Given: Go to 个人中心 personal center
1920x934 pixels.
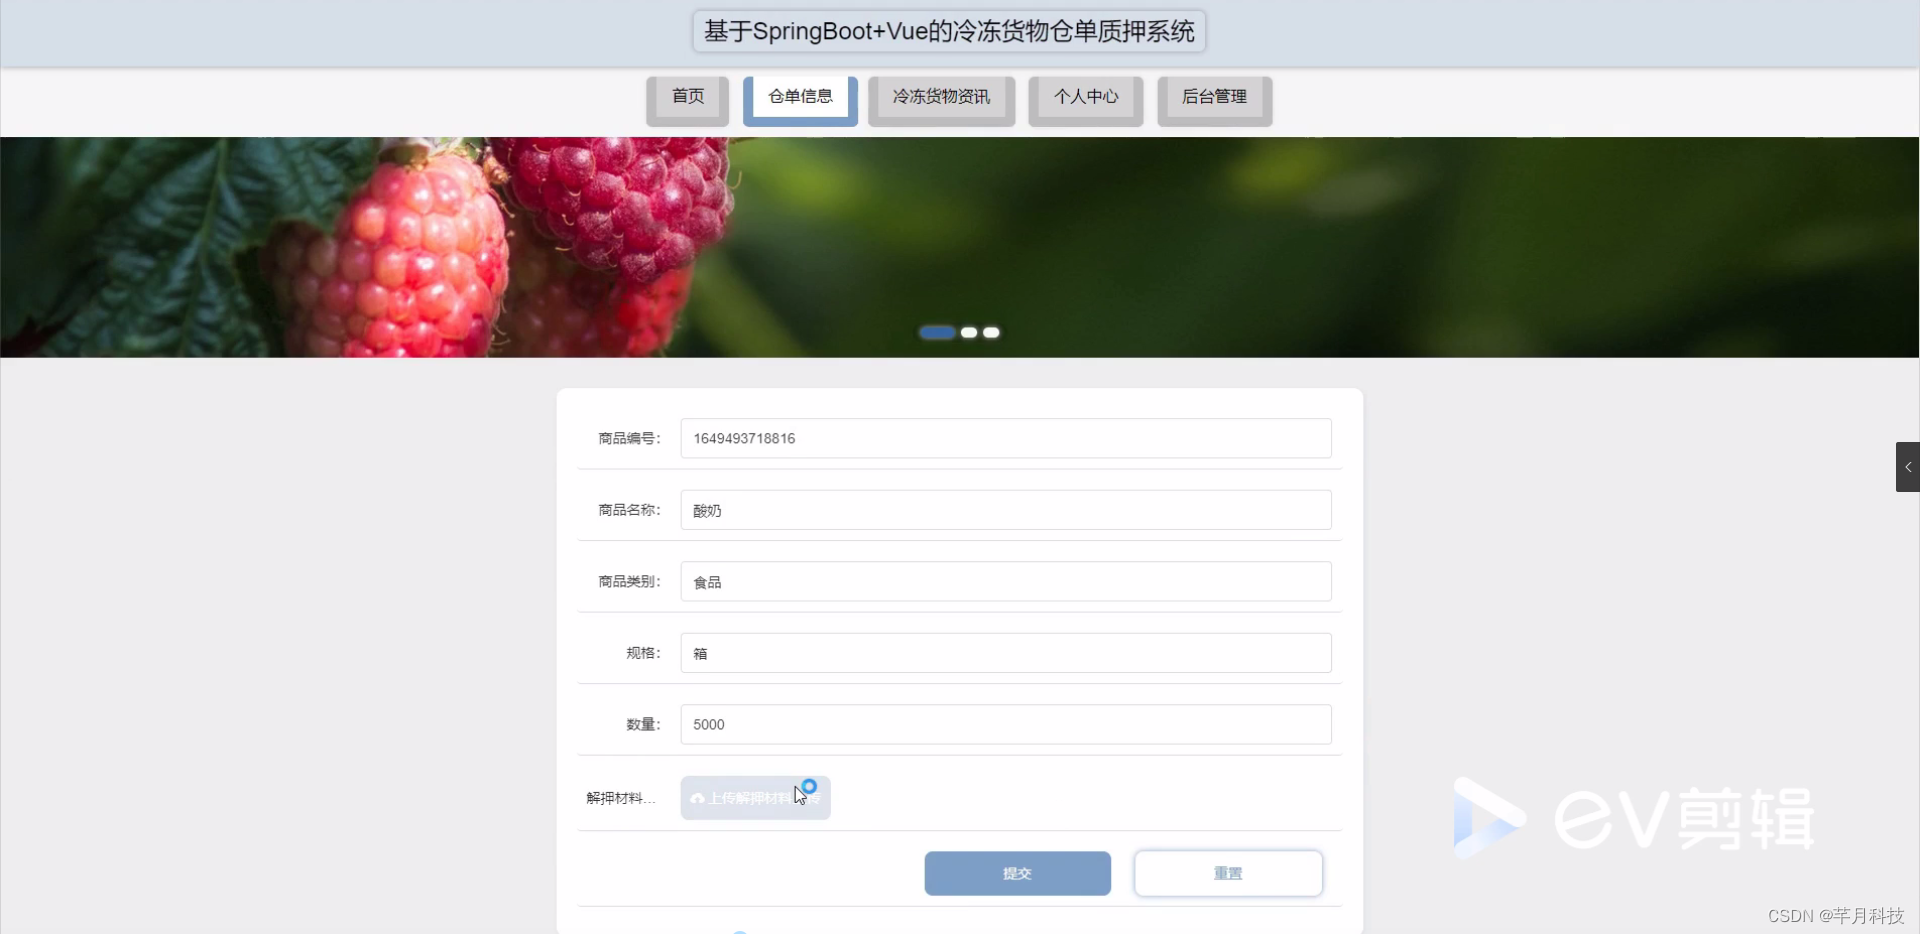Looking at the screenshot, I should click(x=1085, y=97).
